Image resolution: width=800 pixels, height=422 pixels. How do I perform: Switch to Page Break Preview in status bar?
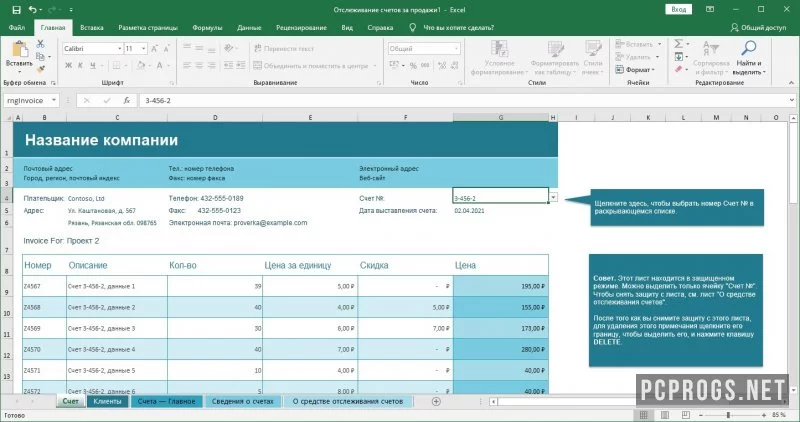click(686, 415)
